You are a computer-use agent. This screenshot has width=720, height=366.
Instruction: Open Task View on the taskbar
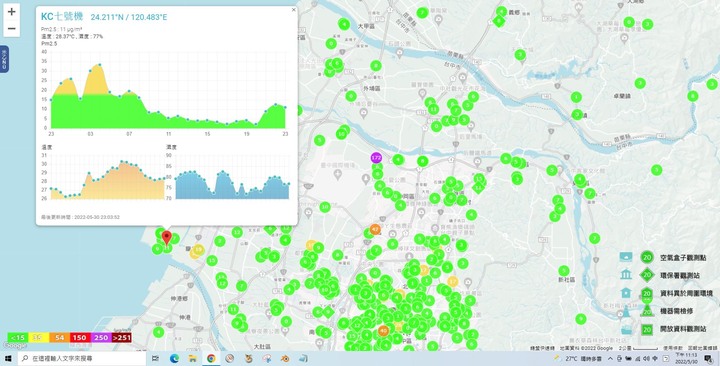click(x=155, y=359)
